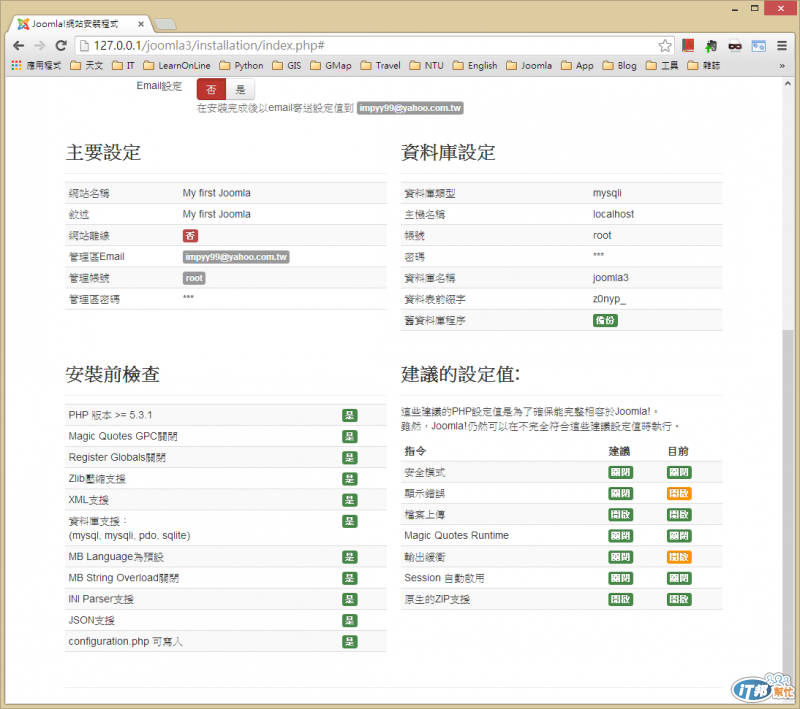Open the NTU bookmark folder
The height and width of the screenshot is (709, 800).
(427, 65)
